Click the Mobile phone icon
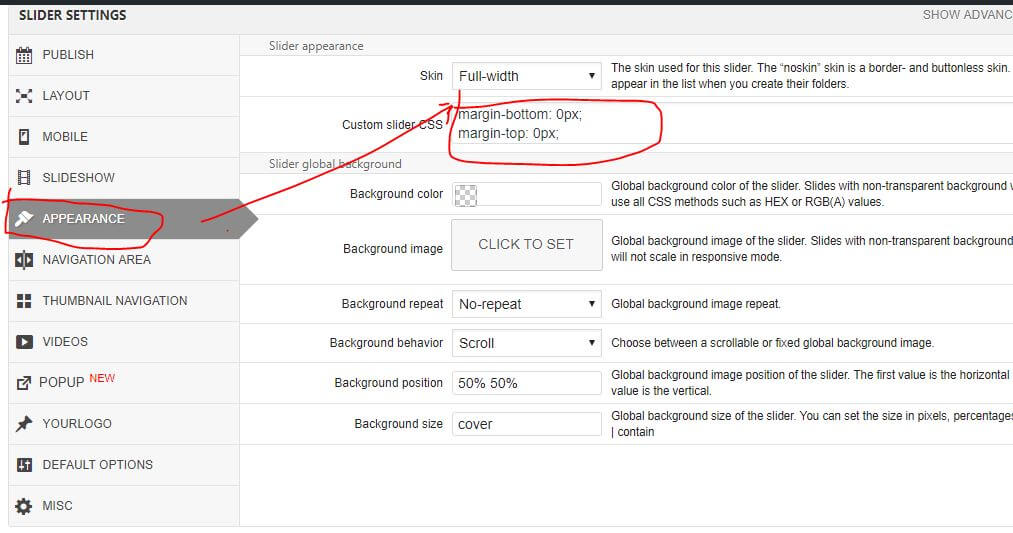 (25, 137)
